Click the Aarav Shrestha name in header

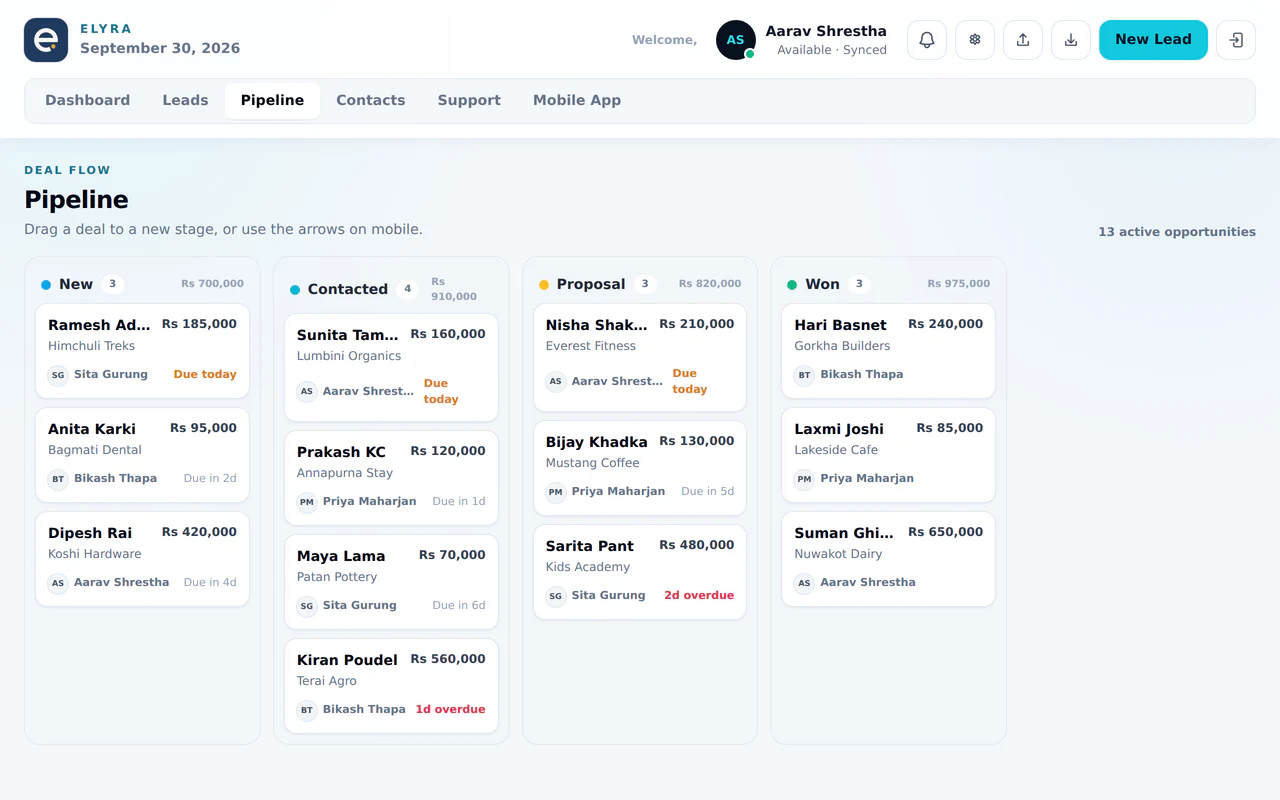pyautogui.click(x=826, y=31)
